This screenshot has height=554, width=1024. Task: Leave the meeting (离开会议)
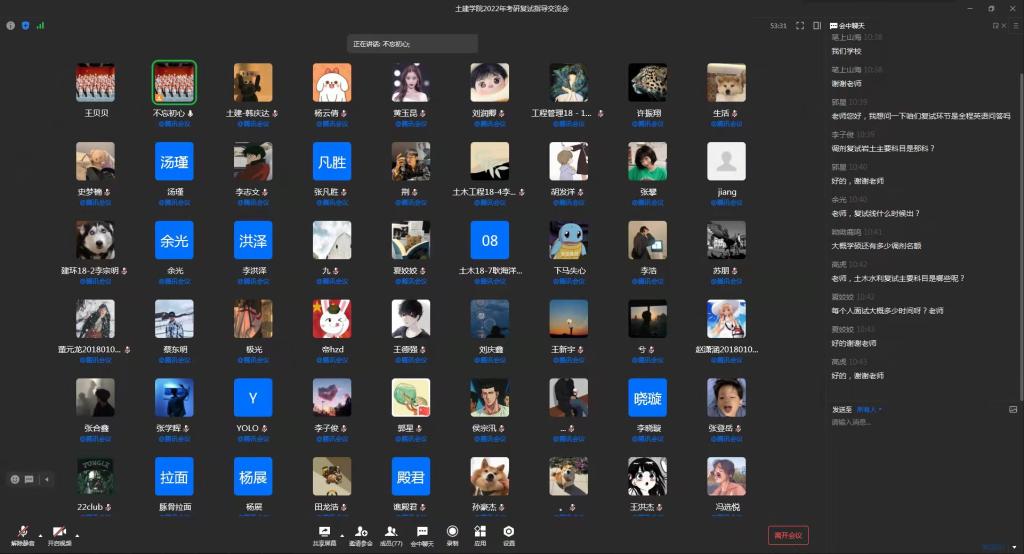pyautogui.click(x=788, y=536)
